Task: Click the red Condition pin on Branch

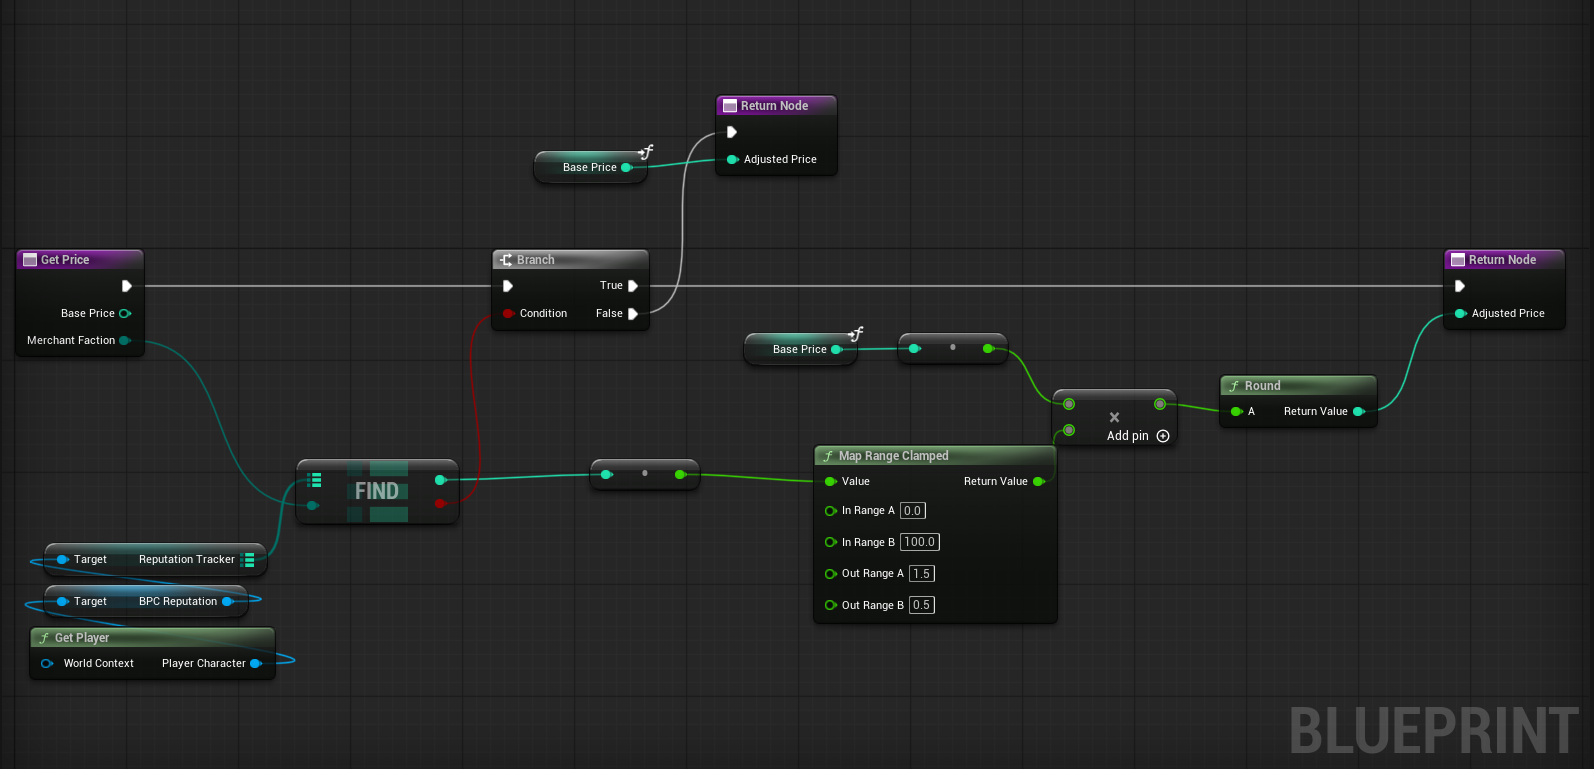Action: point(509,313)
